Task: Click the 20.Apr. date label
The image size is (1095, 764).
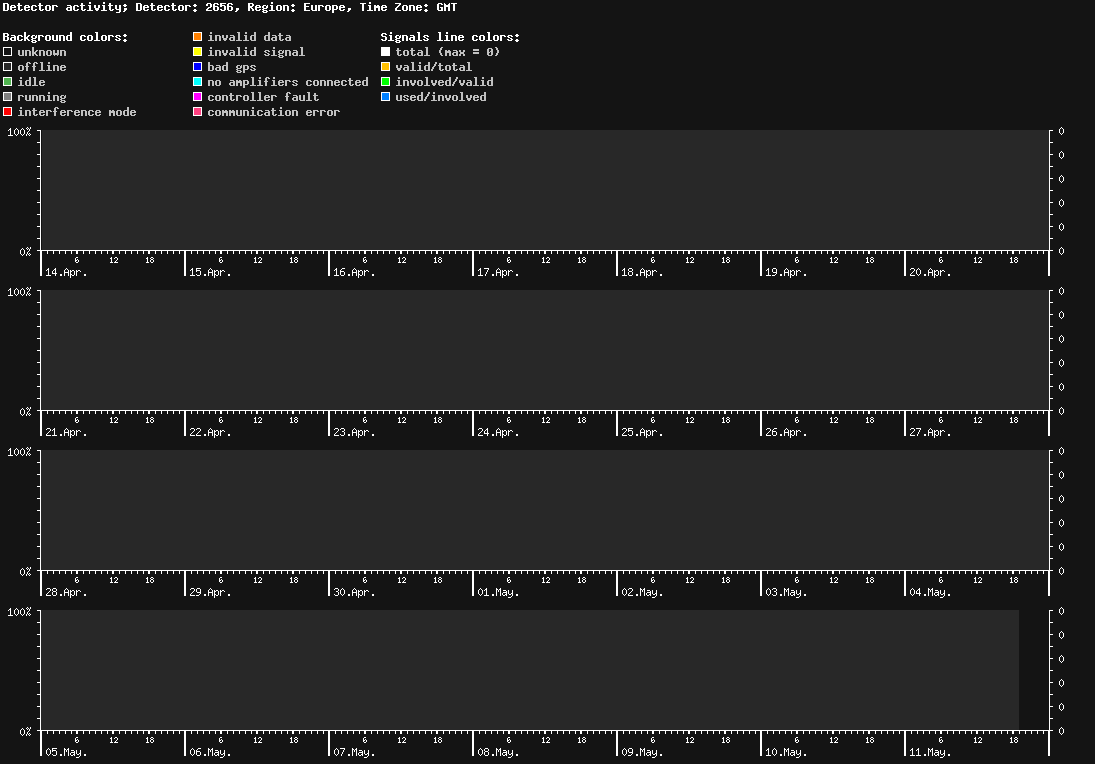Action: [x=930, y=272]
